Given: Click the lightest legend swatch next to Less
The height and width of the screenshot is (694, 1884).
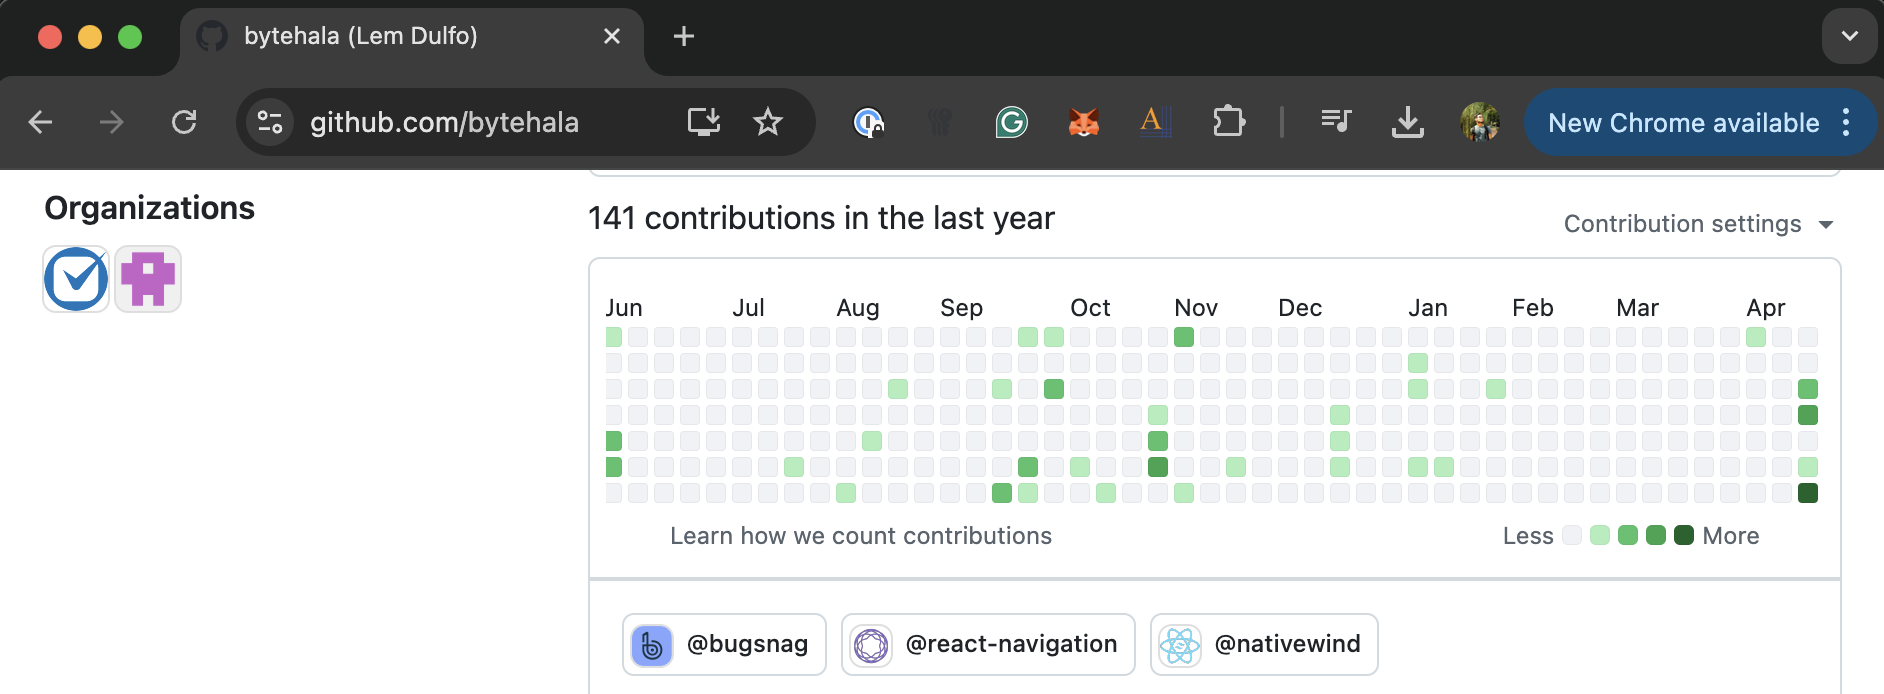Looking at the screenshot, I should point(1572,535).
